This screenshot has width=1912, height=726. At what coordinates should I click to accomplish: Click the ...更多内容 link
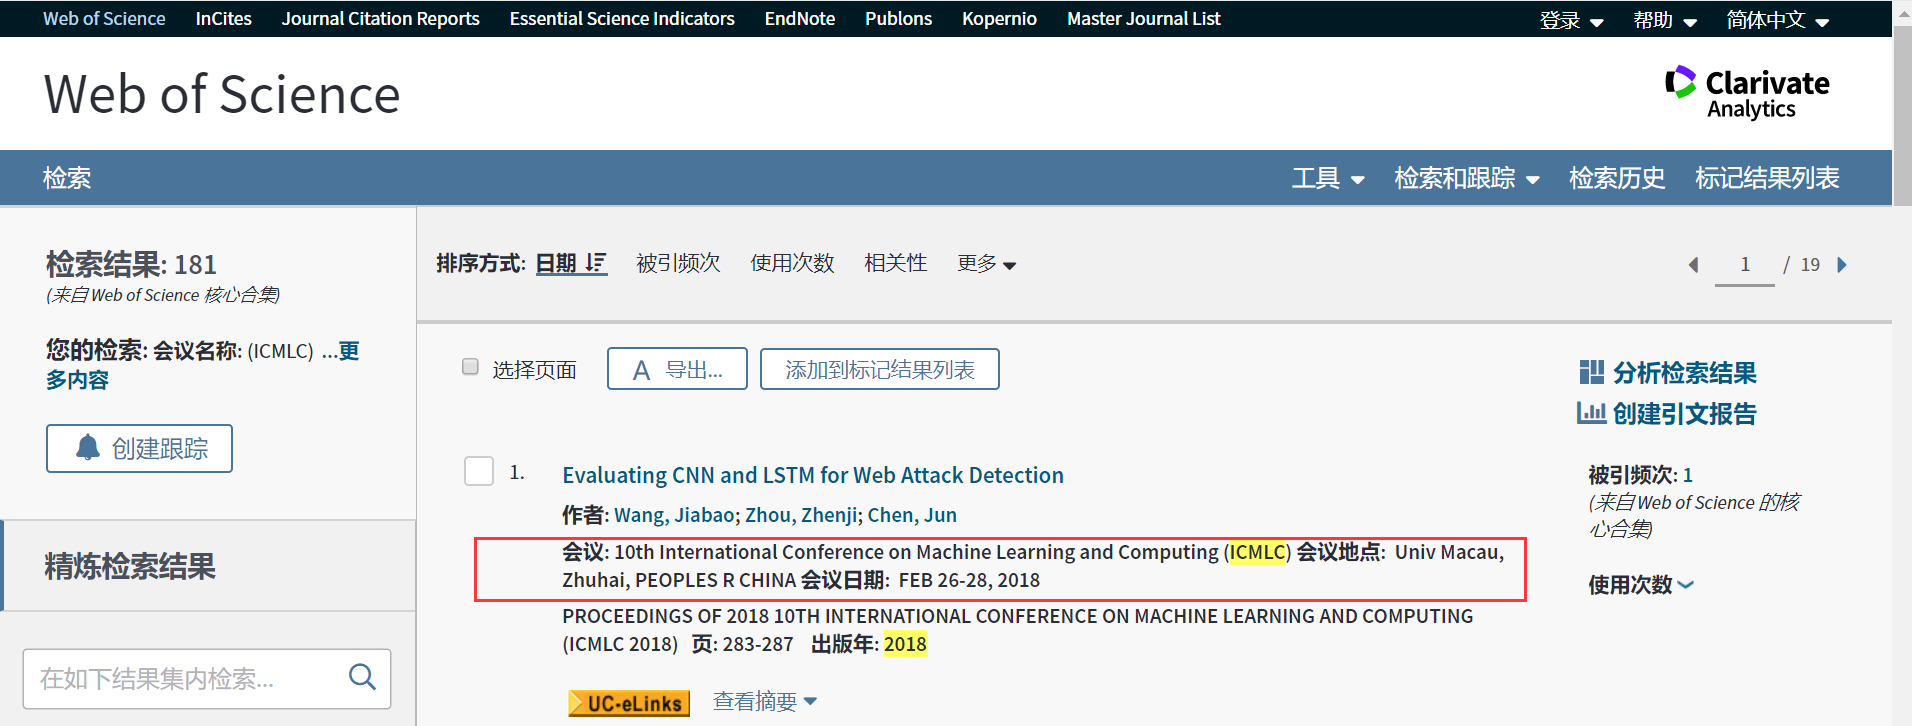click(202, 365)
